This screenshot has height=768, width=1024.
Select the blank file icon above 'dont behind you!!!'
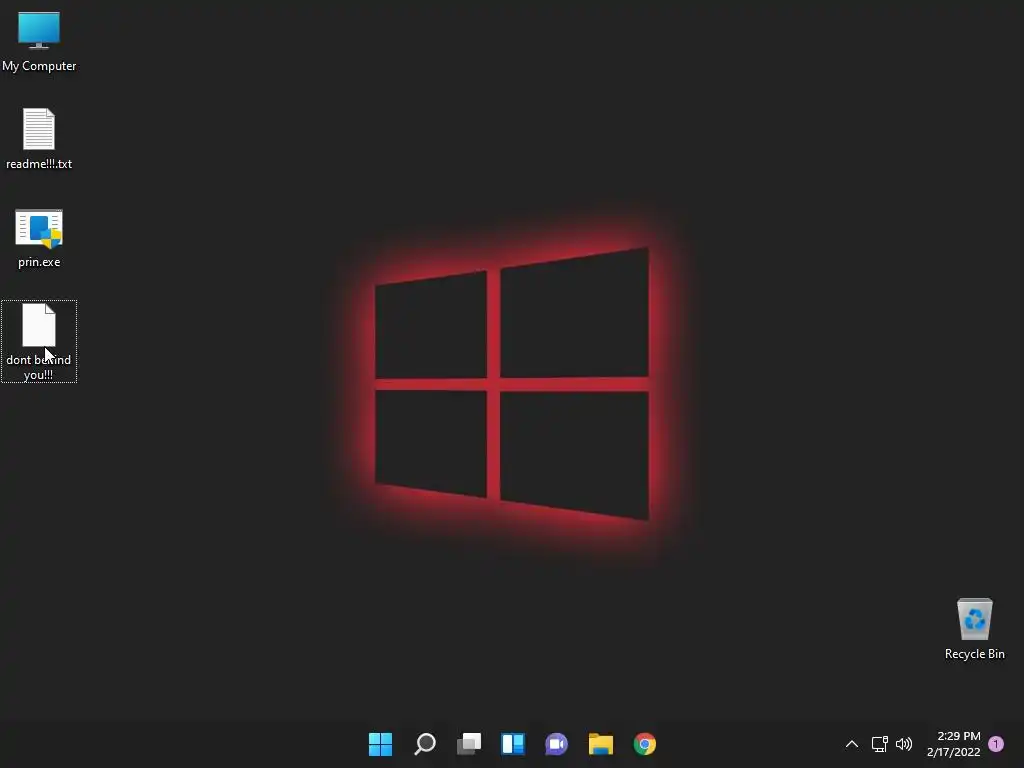(x=39, y=325)
